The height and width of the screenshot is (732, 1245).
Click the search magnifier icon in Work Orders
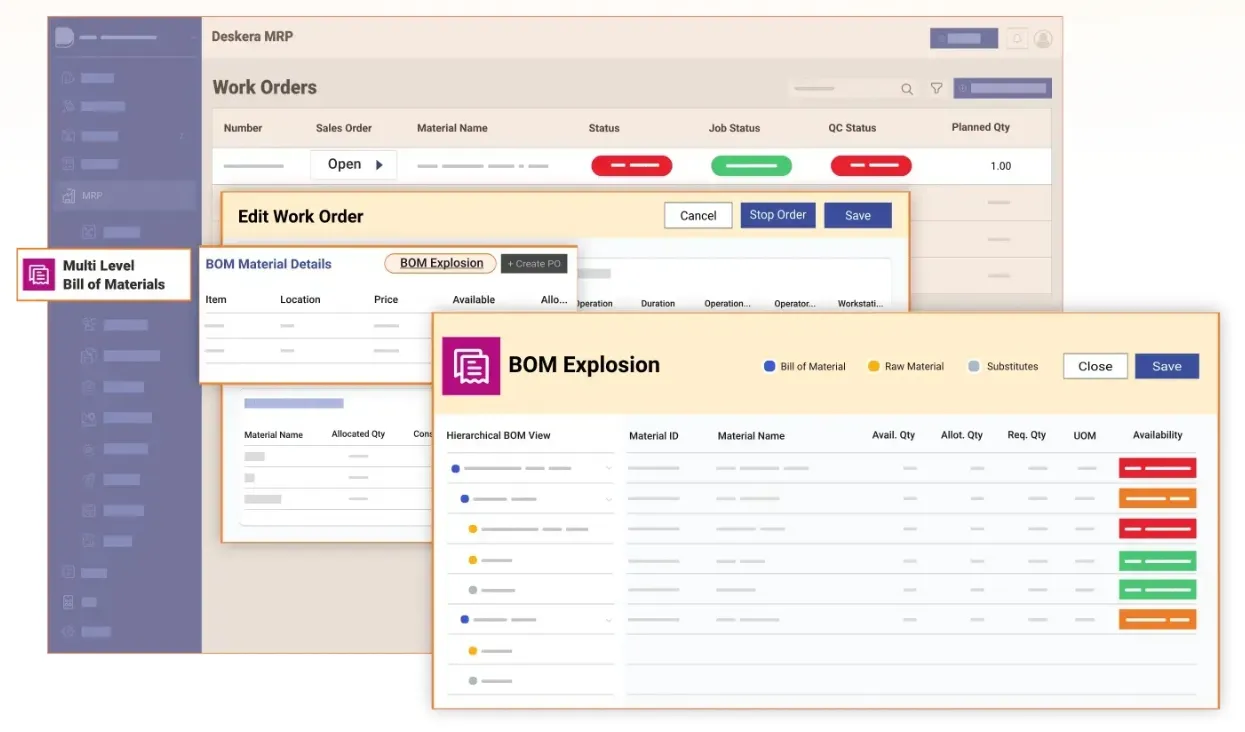(x=907, y=89)
